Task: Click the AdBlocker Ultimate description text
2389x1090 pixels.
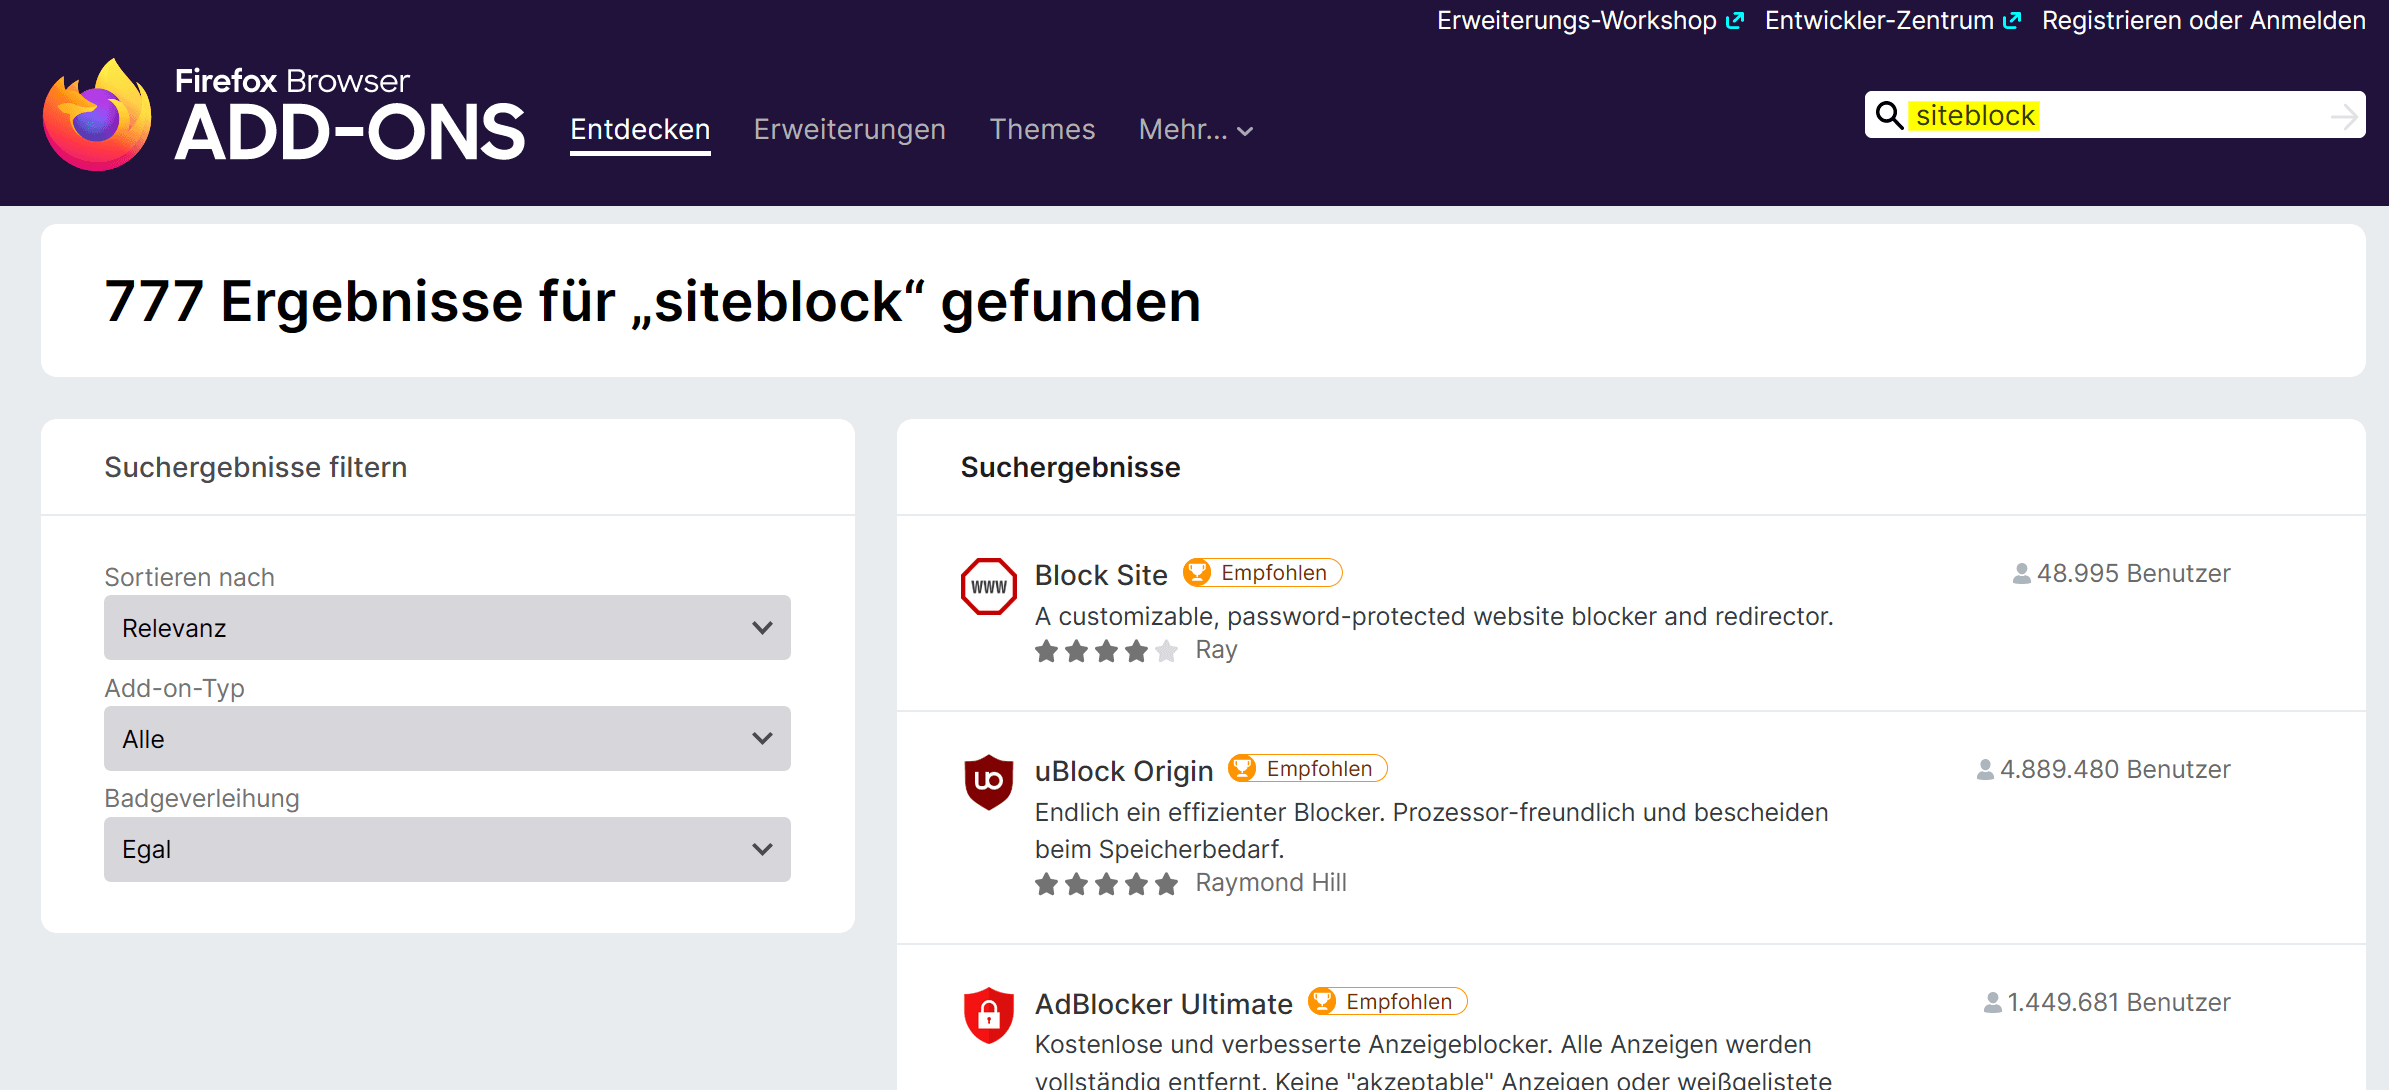Action: (x=1434, y=1062)
